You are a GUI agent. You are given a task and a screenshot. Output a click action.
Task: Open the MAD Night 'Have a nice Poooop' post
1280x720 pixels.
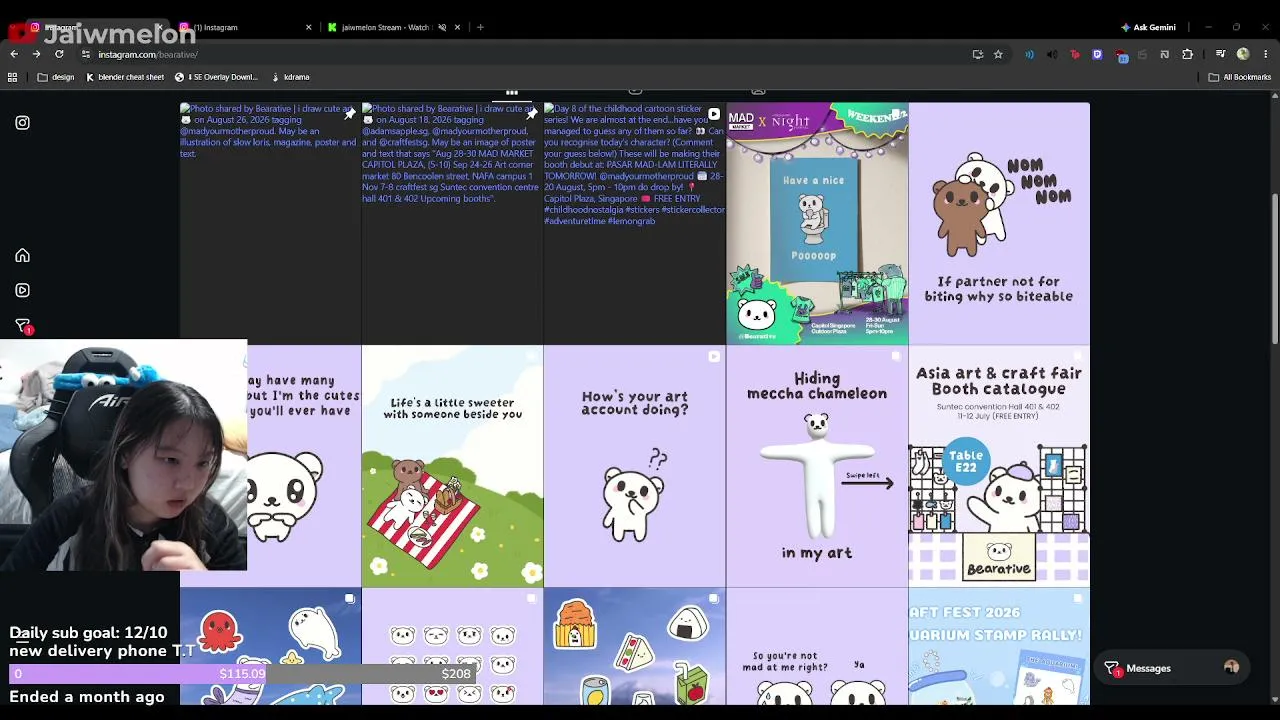(817, 223)
